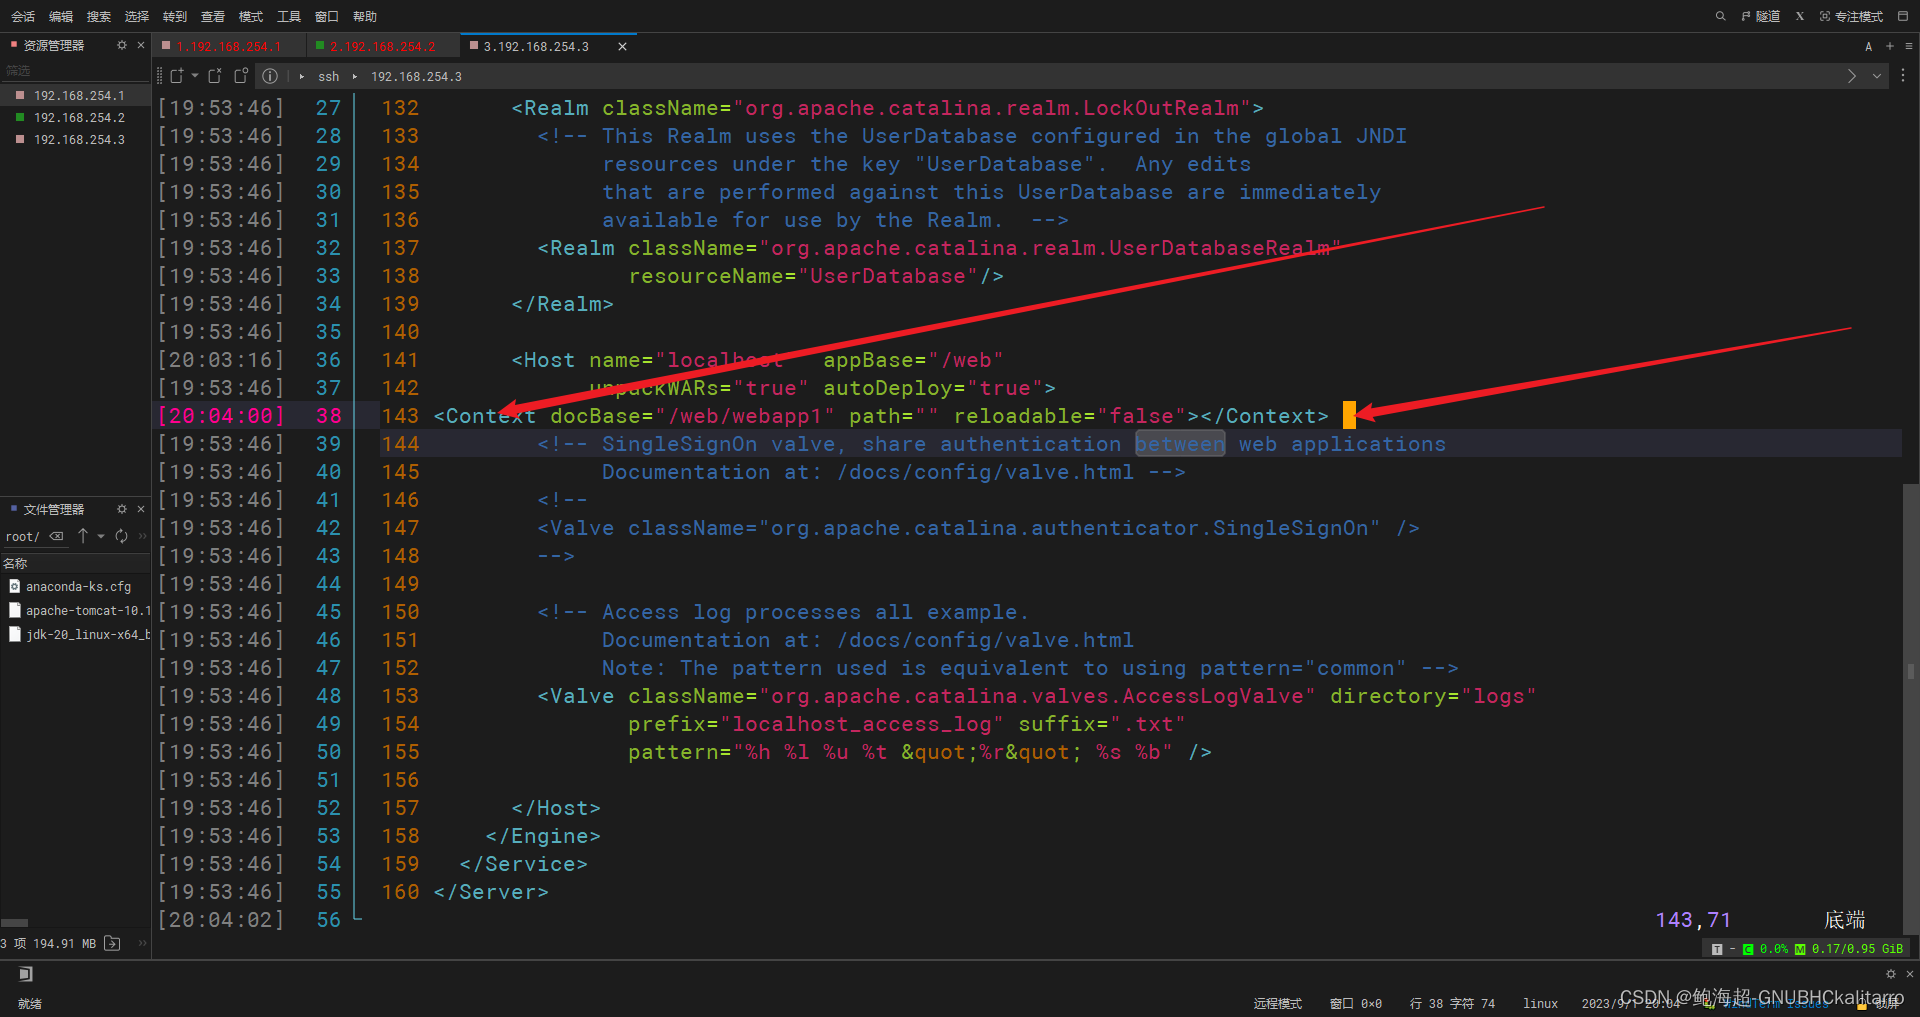The height and width of the screenshot is (1017, 1920).
Task: Enable 专注模式 focus mode
Action: pos(1851,16)
